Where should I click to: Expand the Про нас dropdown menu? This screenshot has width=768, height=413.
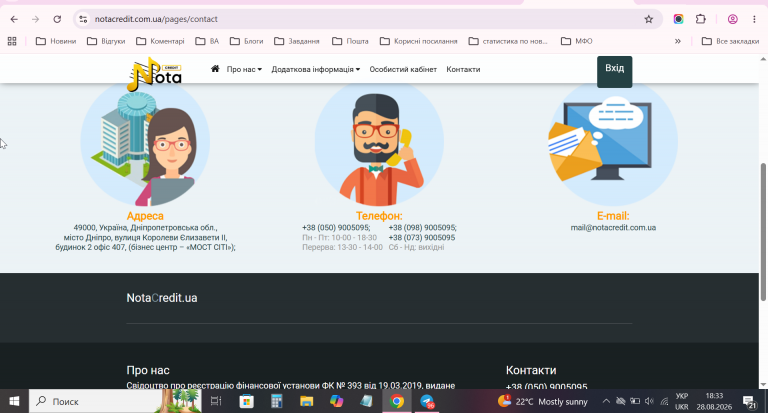pos(244,70)
